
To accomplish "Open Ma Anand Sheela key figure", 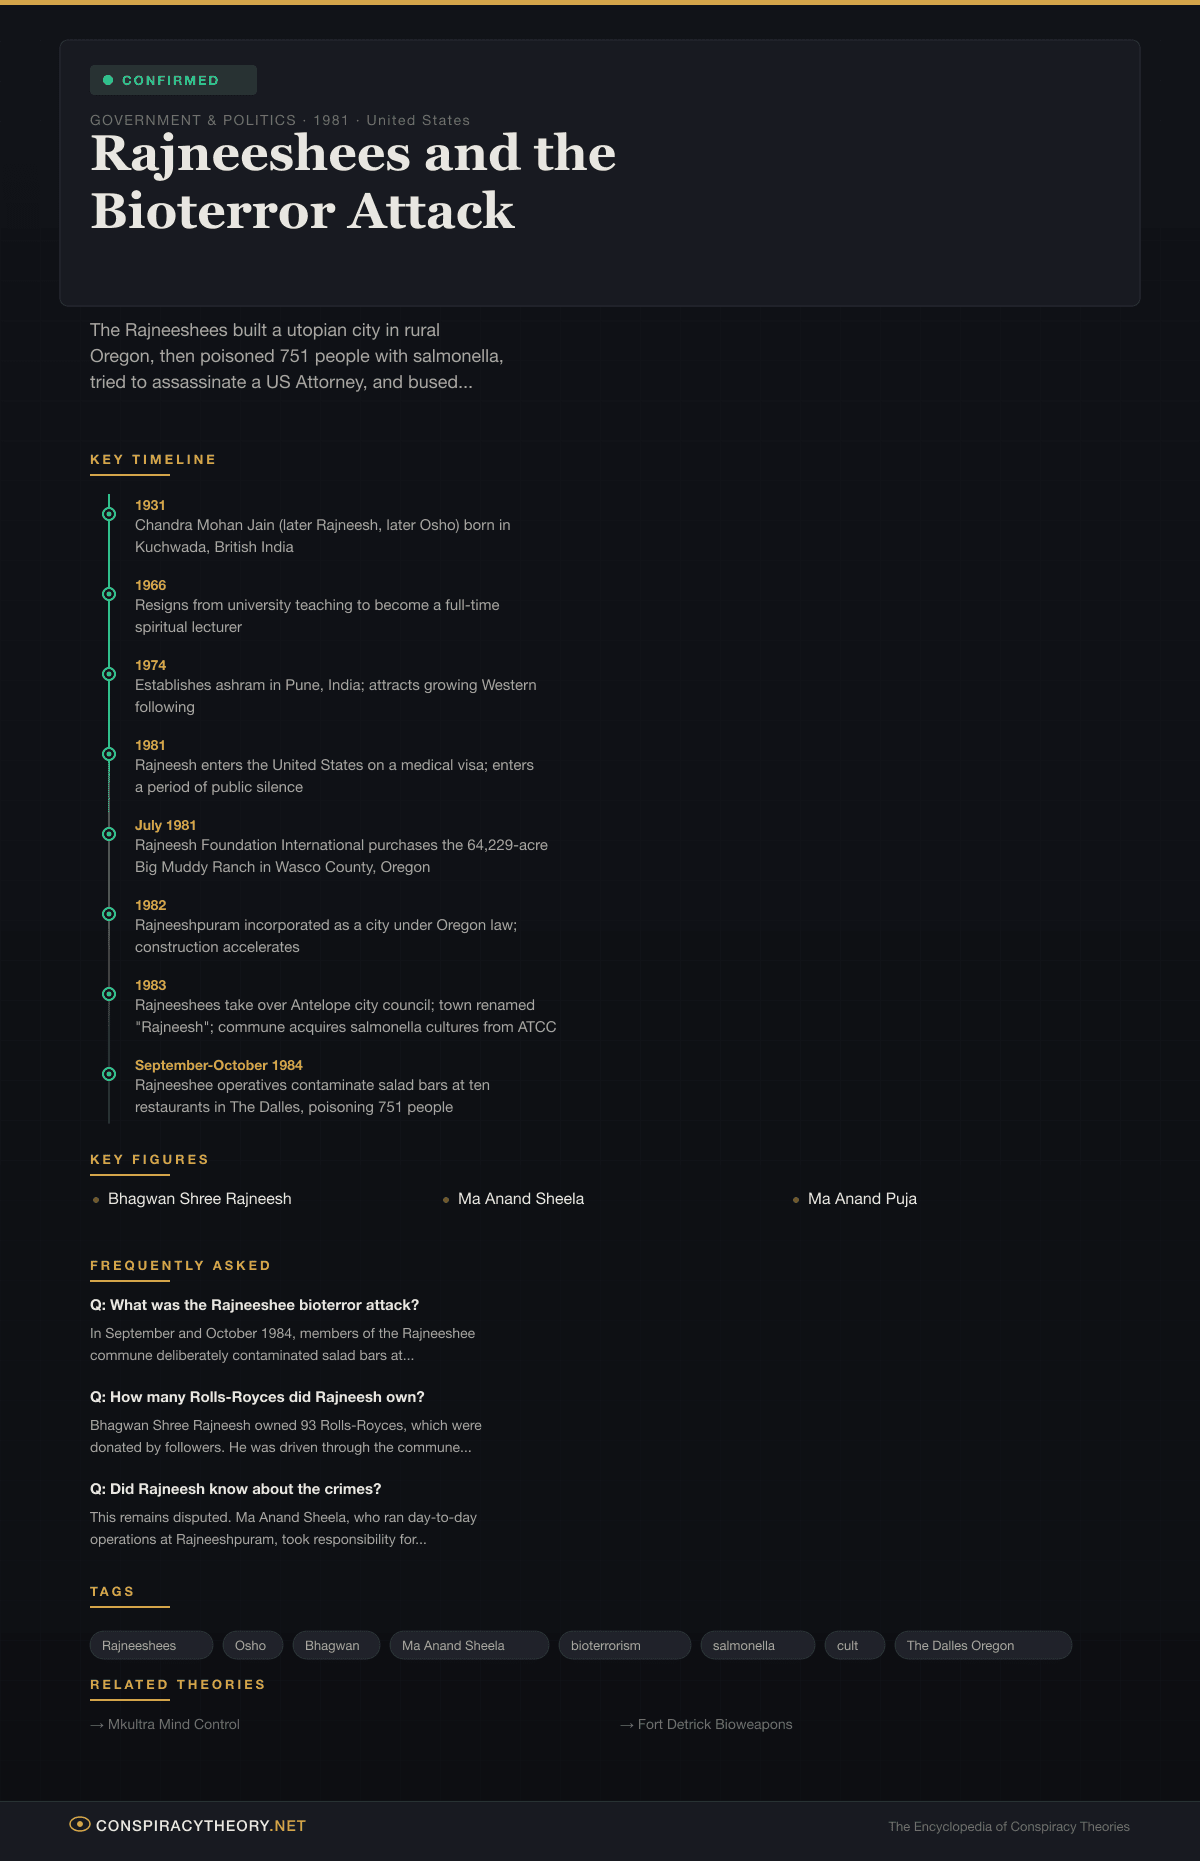I will [x=520, y=1199].
